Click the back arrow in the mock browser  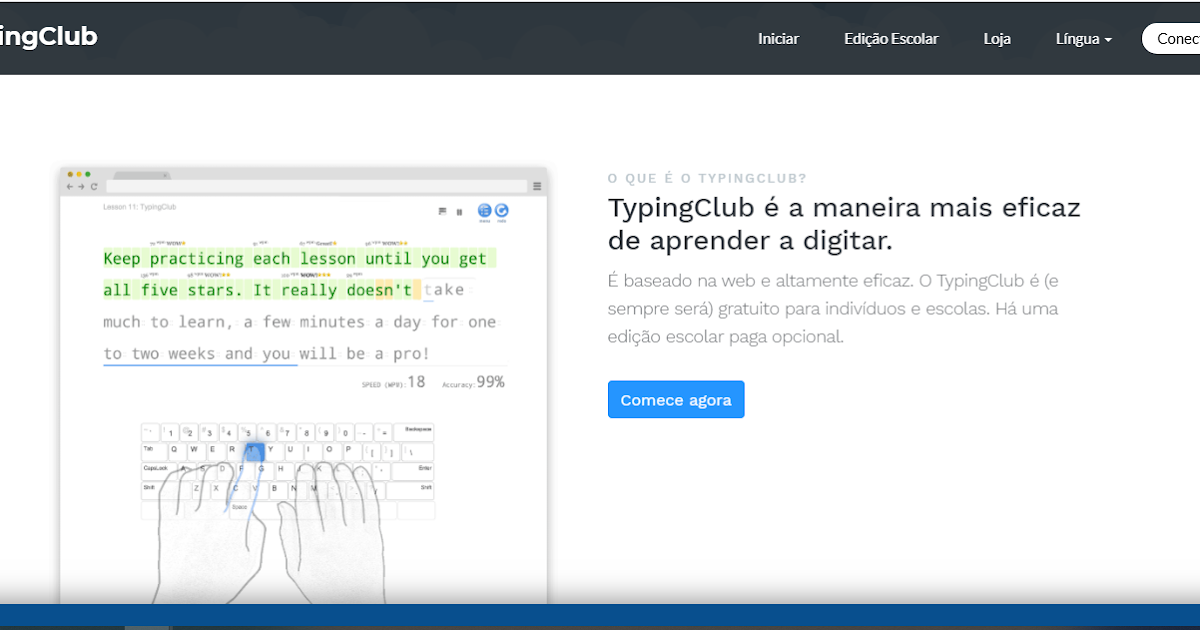point(70,186)
